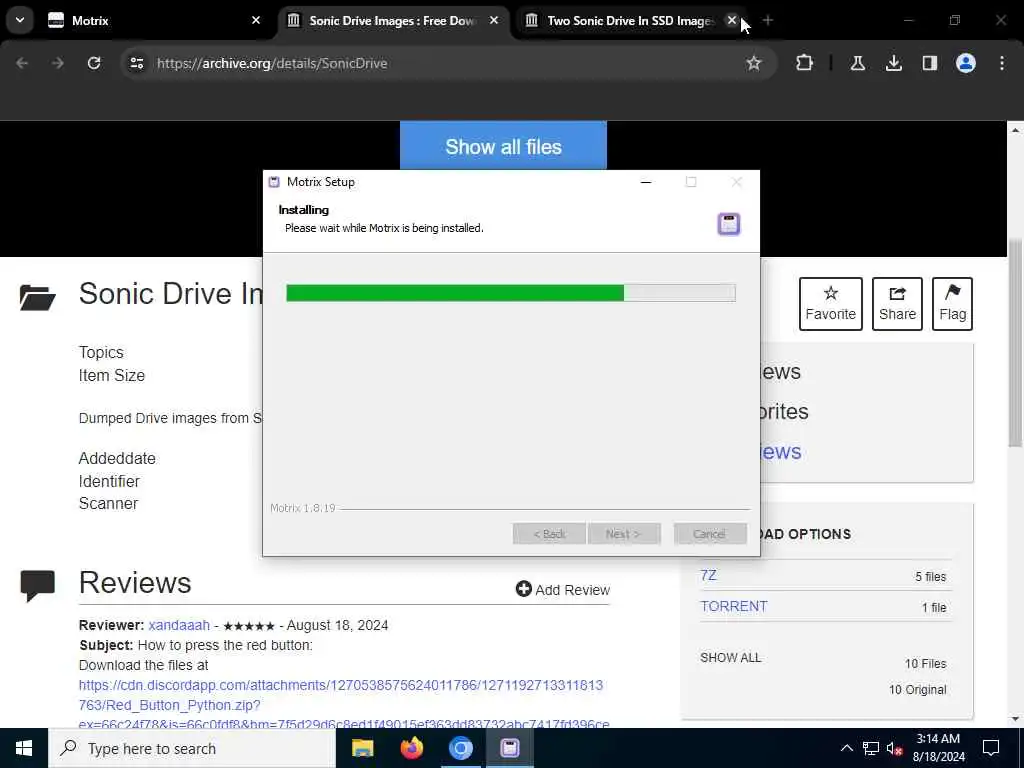Open Chrome Labs flask icon
The image size is (1024, 768).
pyautogui.click(x=857, y=63)
